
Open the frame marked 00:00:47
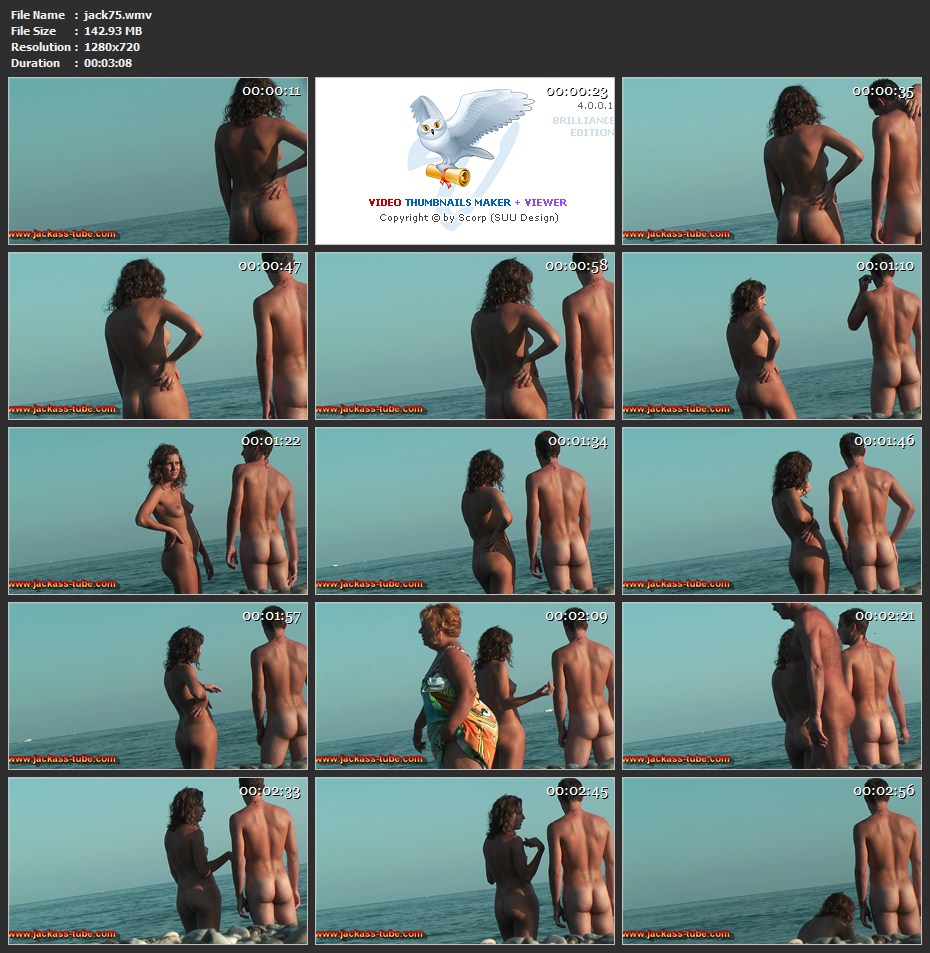[x=158, y=335]
